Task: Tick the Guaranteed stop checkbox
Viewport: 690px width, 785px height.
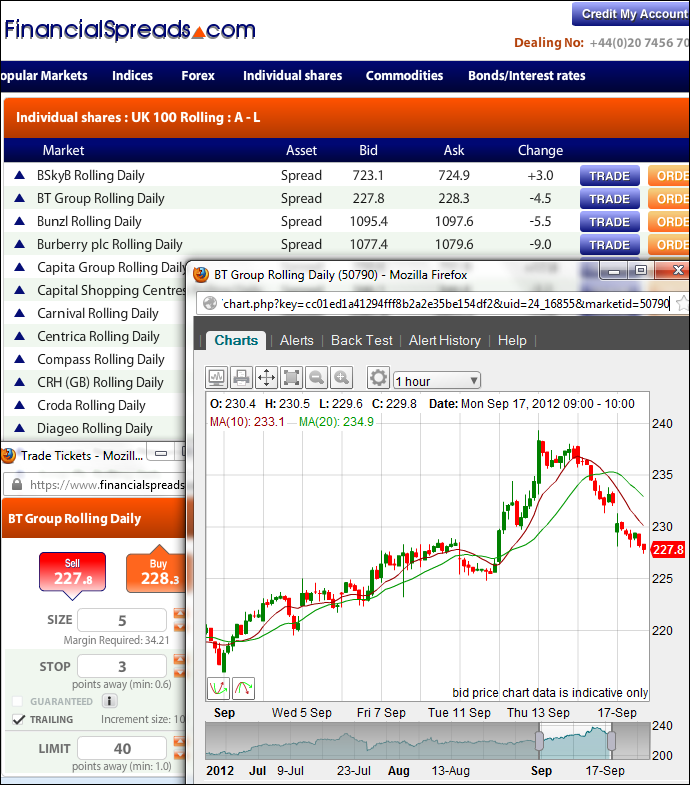Action: (18, 702)
